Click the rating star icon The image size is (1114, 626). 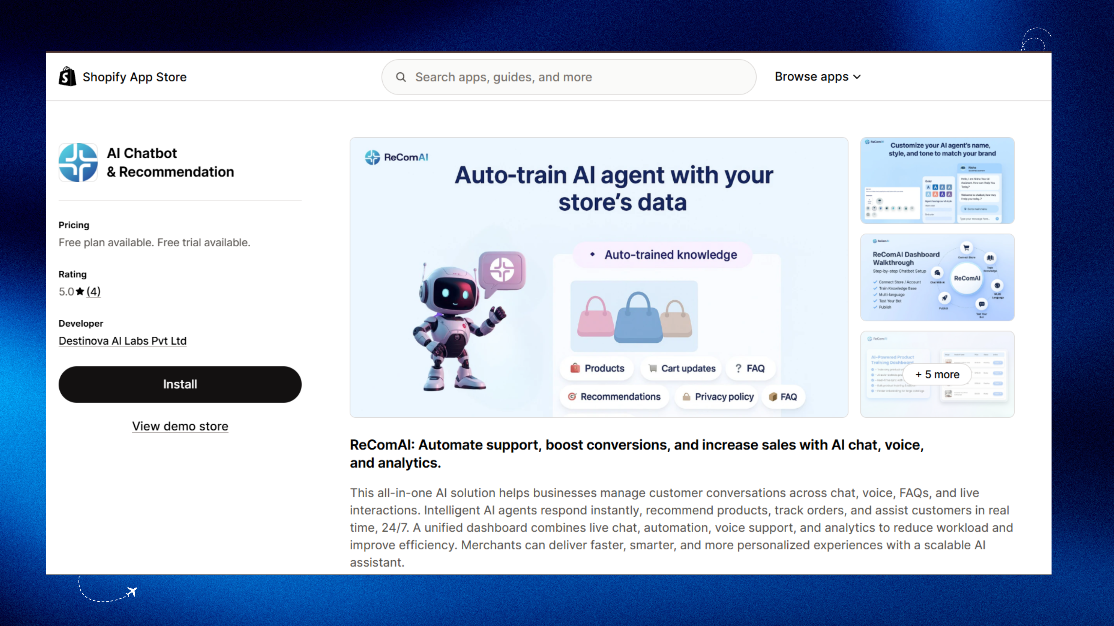80,291
